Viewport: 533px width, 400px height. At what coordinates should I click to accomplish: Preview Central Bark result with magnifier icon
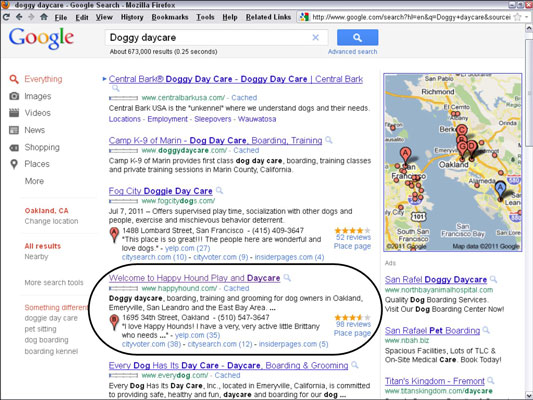(116, 89)
